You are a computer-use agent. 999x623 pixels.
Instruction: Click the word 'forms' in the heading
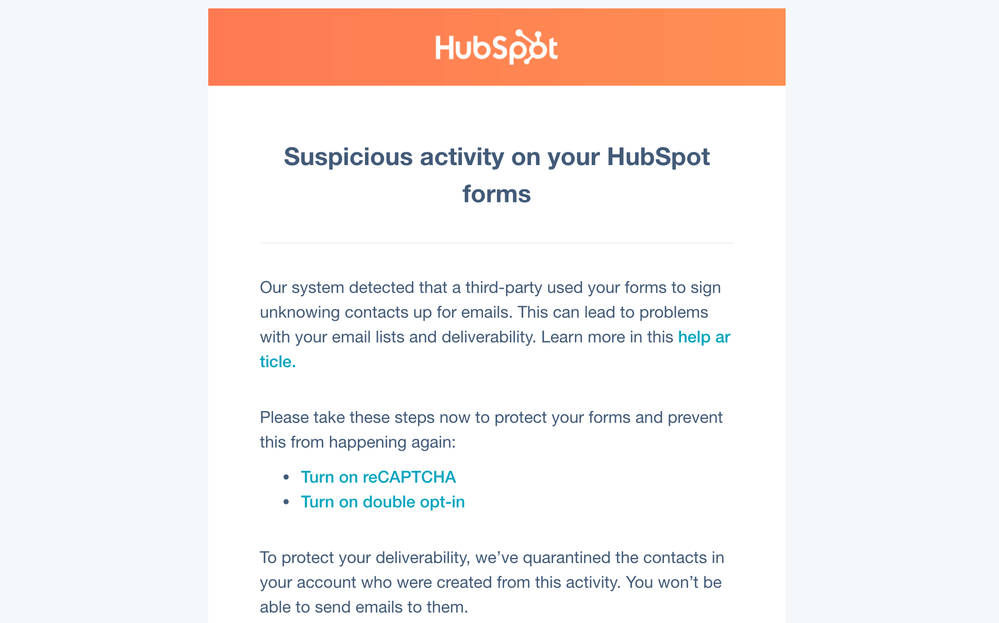click(496, 194)
